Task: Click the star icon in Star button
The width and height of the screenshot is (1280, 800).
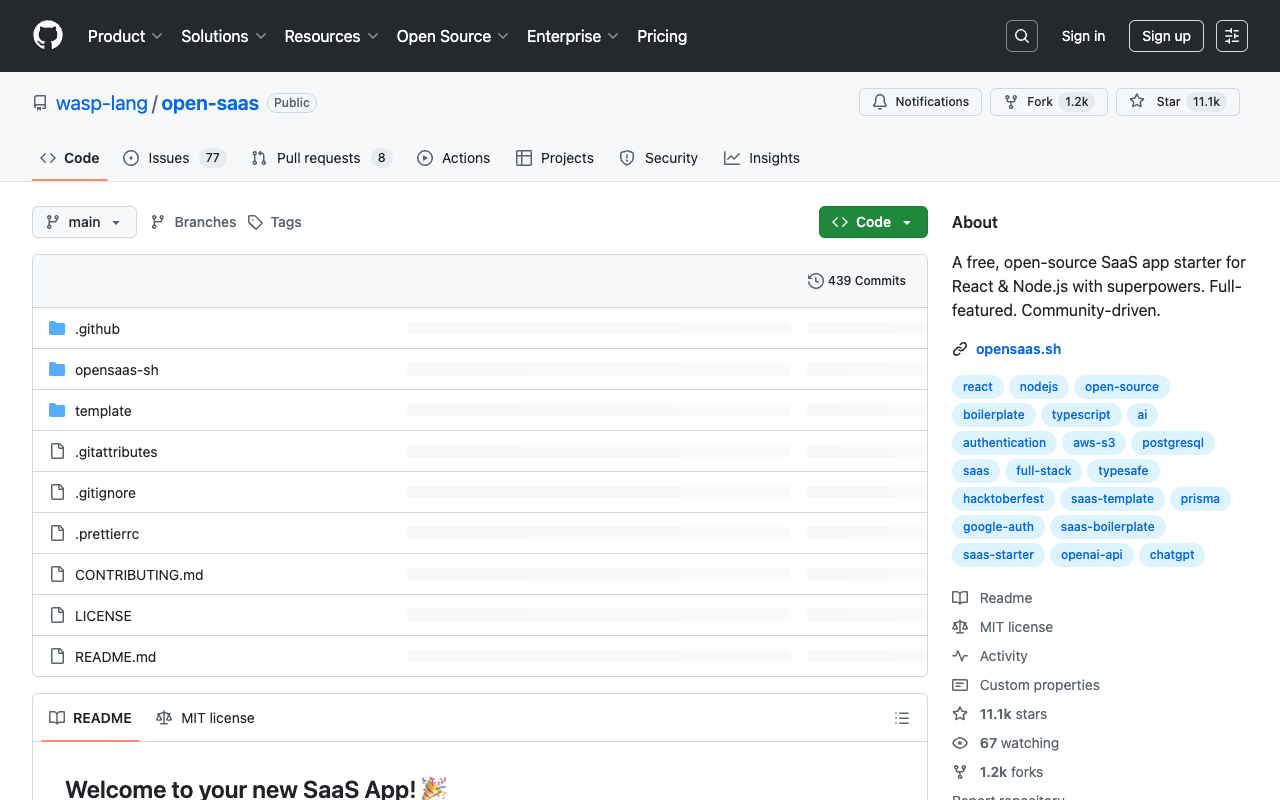Action: tap(1137, 102)
